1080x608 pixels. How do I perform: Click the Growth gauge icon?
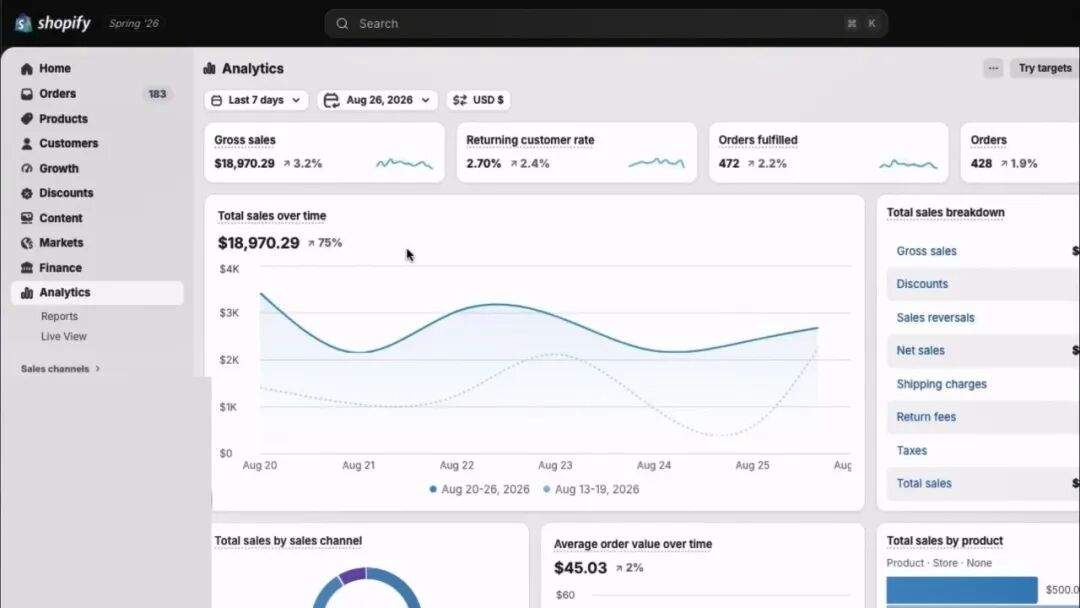[27, 169]
